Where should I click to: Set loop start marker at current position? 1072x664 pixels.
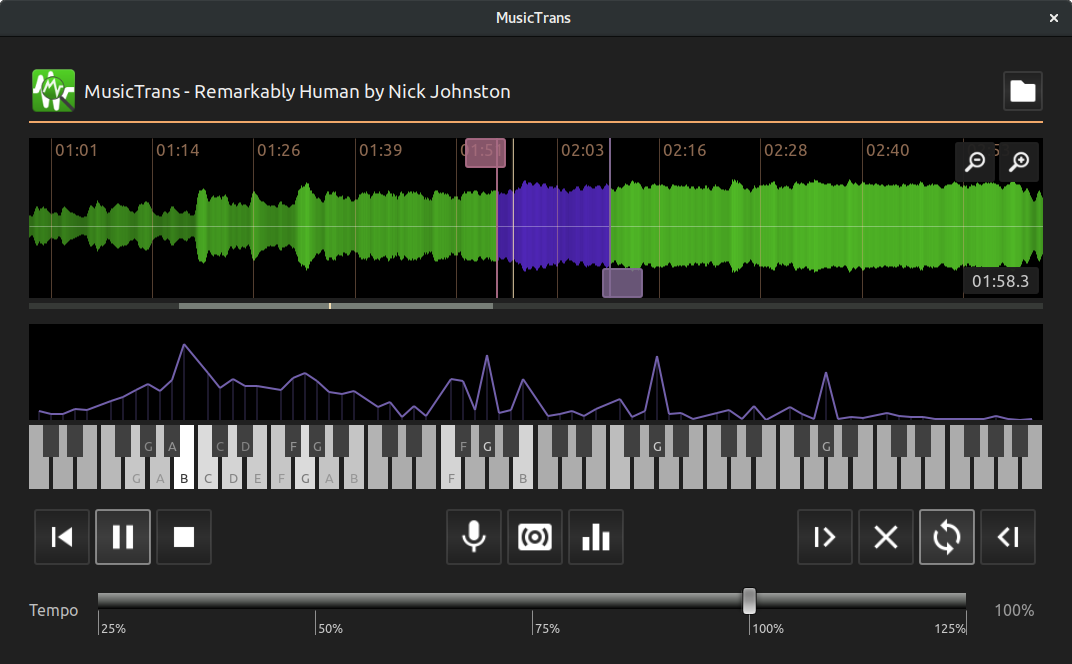pos(825,537)
